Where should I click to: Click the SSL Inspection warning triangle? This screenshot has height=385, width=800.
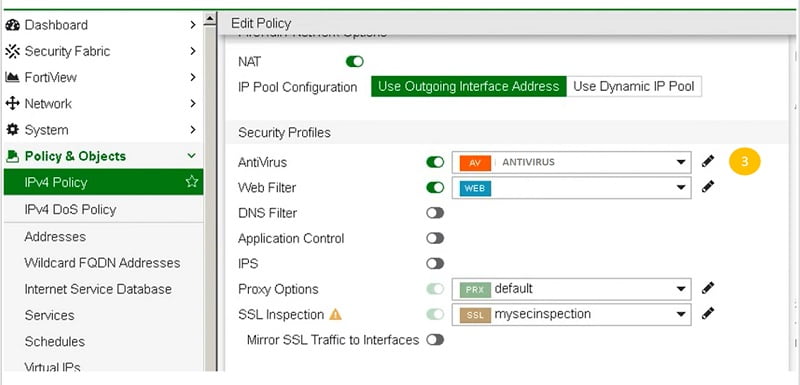pos(335,315)
